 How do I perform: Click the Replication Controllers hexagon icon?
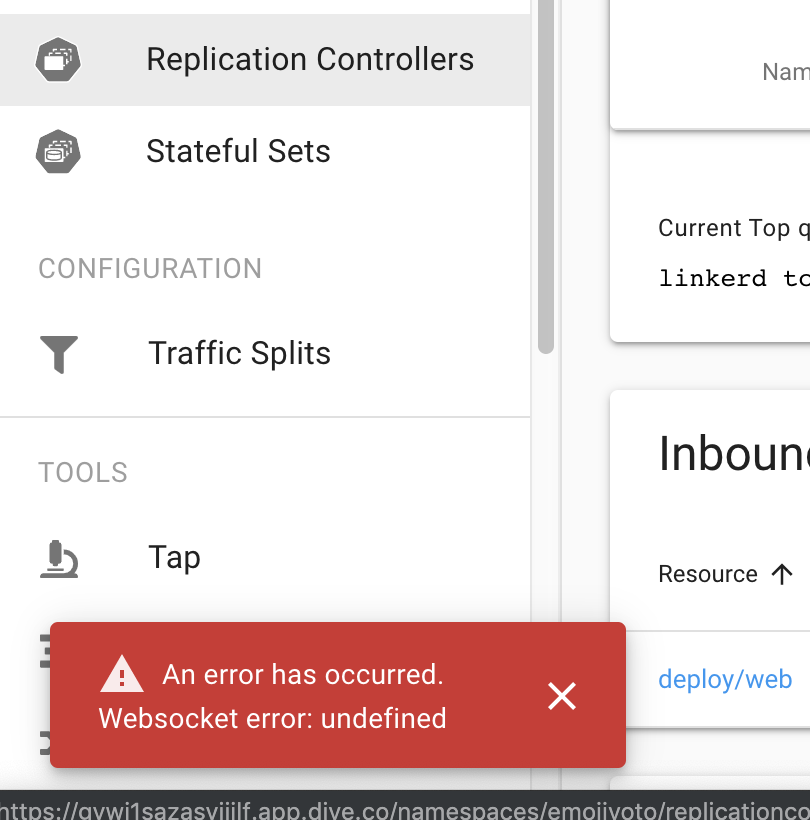click(58, 60)
